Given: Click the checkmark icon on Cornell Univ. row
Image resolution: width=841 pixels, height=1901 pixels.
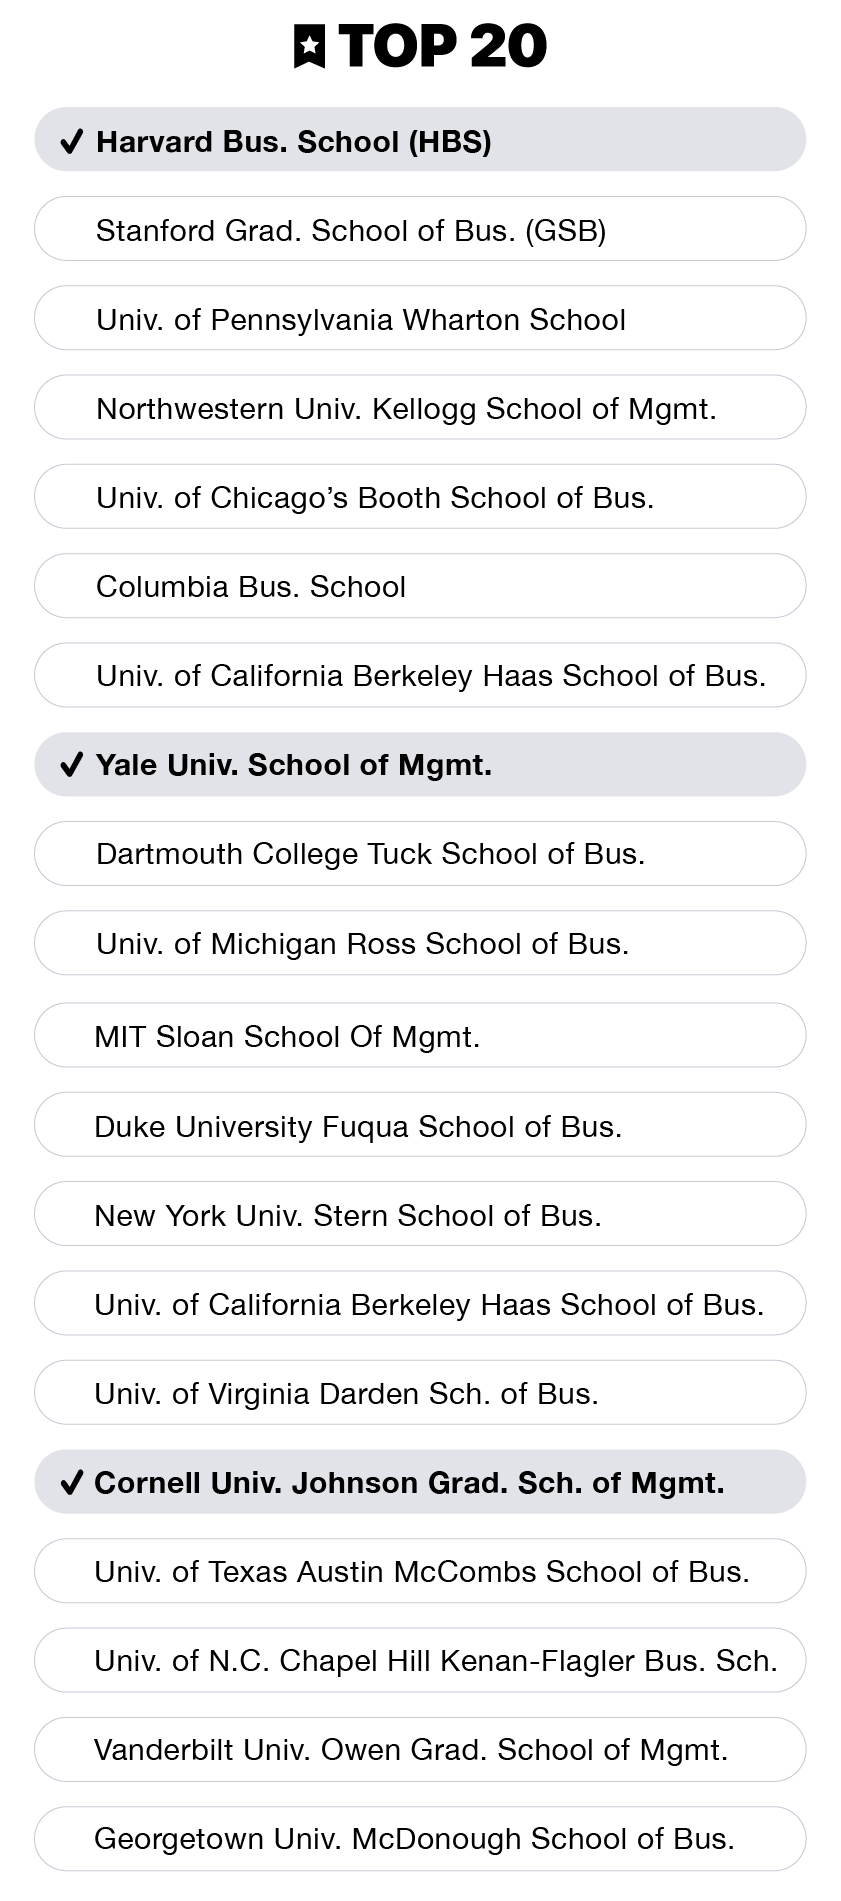Looking at the screenshot, I should pos(71,1482).
